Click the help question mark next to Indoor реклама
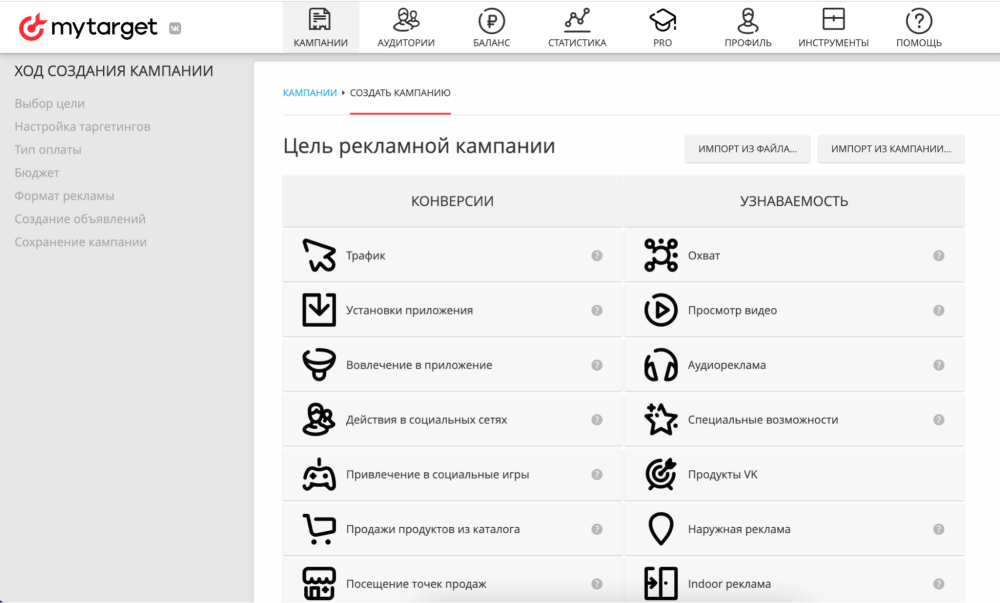Image resolution: width=1000 pixels, height=603 pixels. point(938,583)
